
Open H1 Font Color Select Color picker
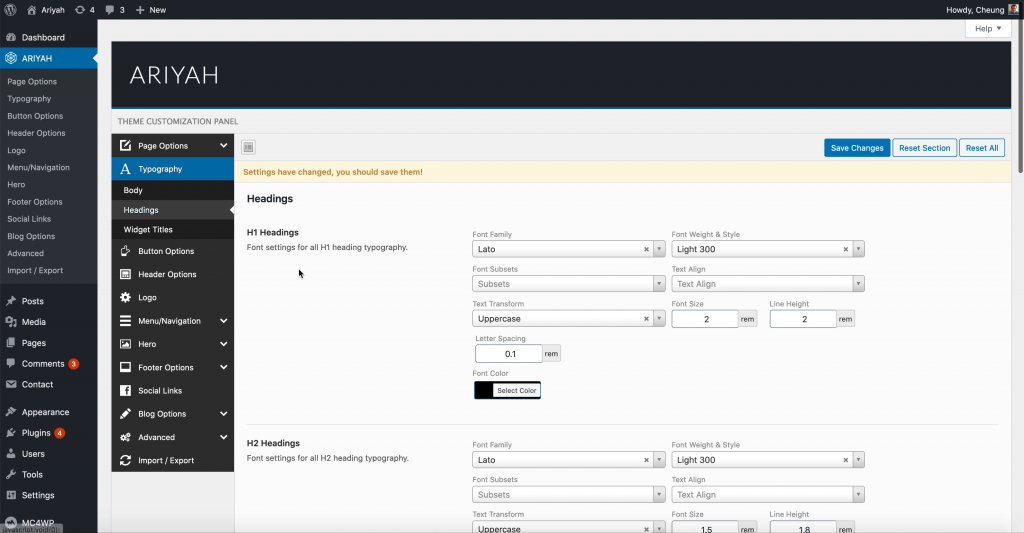pos(507,390)
